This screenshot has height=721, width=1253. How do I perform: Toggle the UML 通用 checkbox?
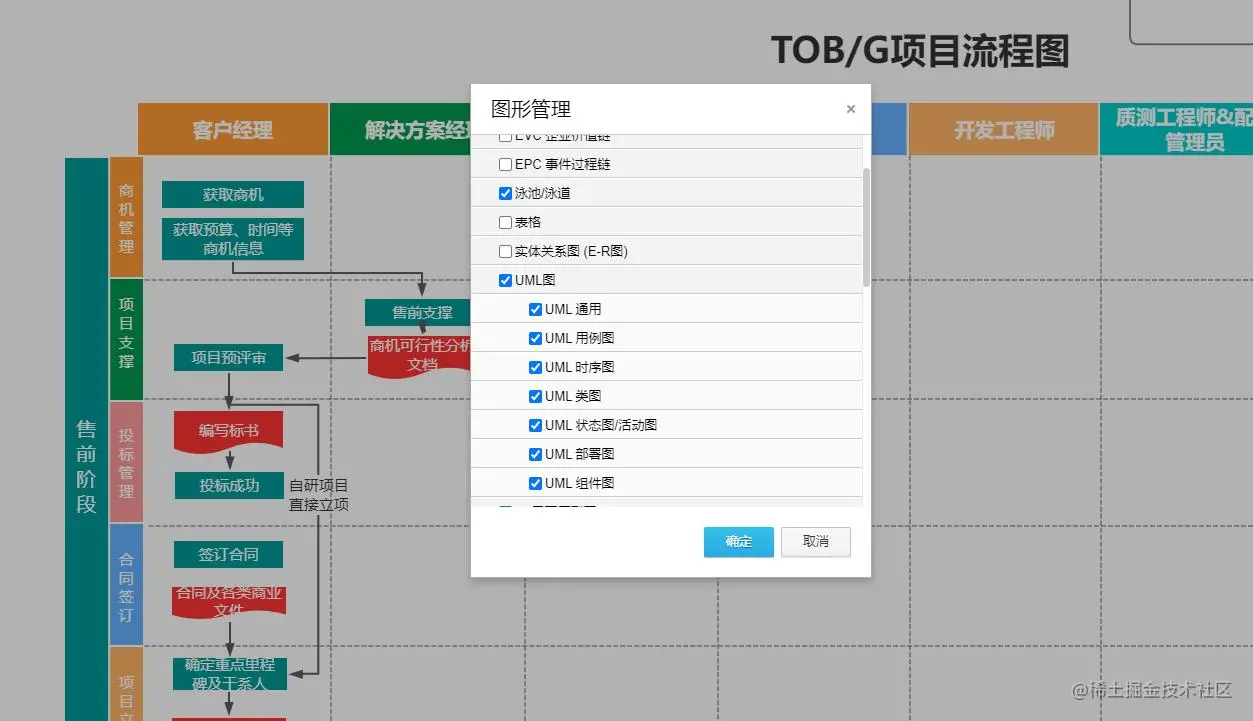click(535, 309)
